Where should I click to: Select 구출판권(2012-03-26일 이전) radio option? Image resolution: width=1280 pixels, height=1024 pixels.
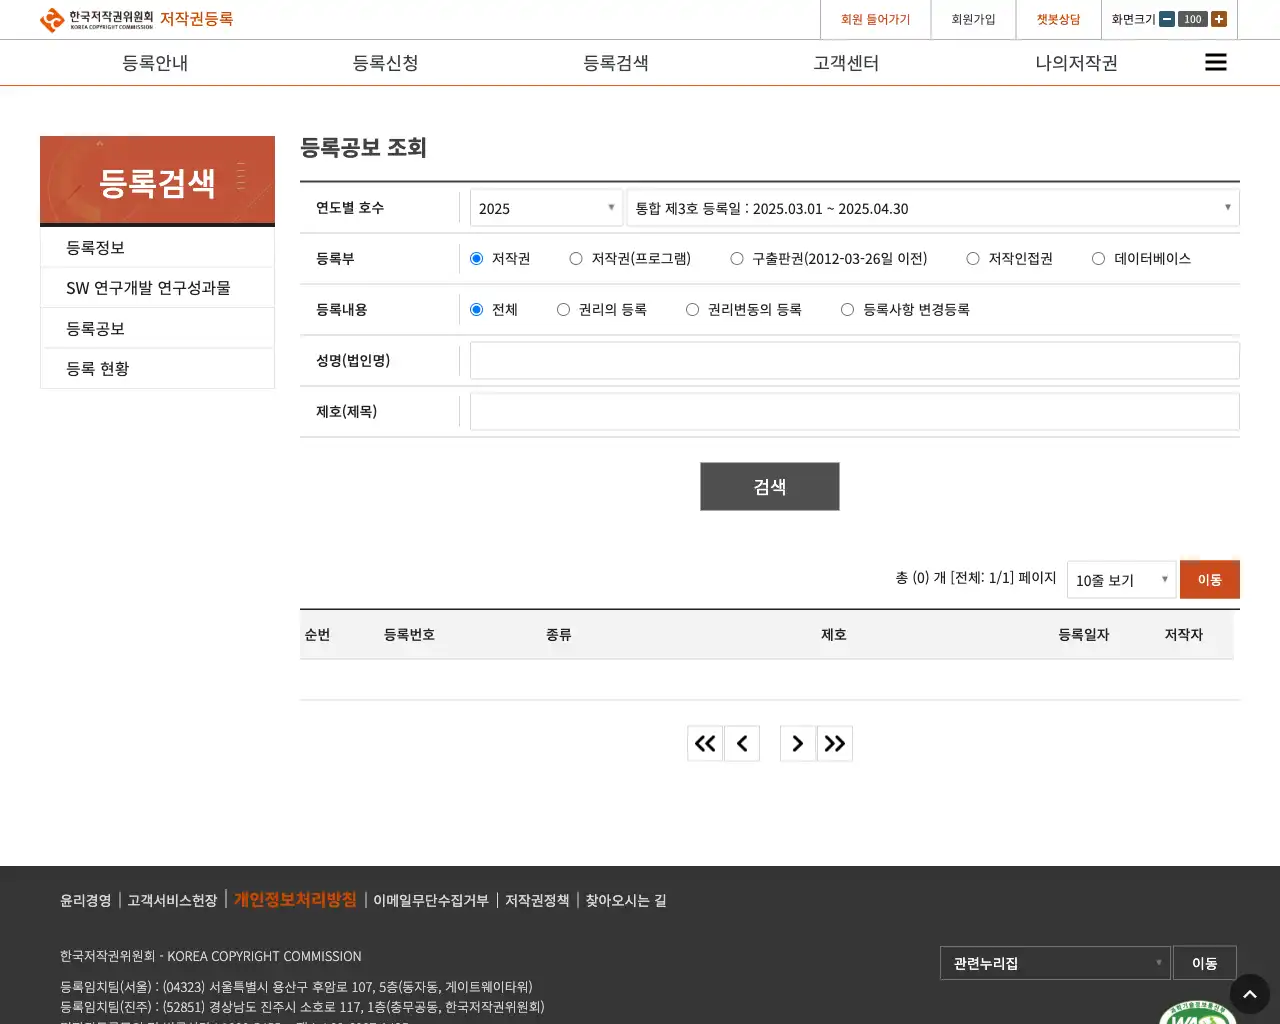click(737, 259)
